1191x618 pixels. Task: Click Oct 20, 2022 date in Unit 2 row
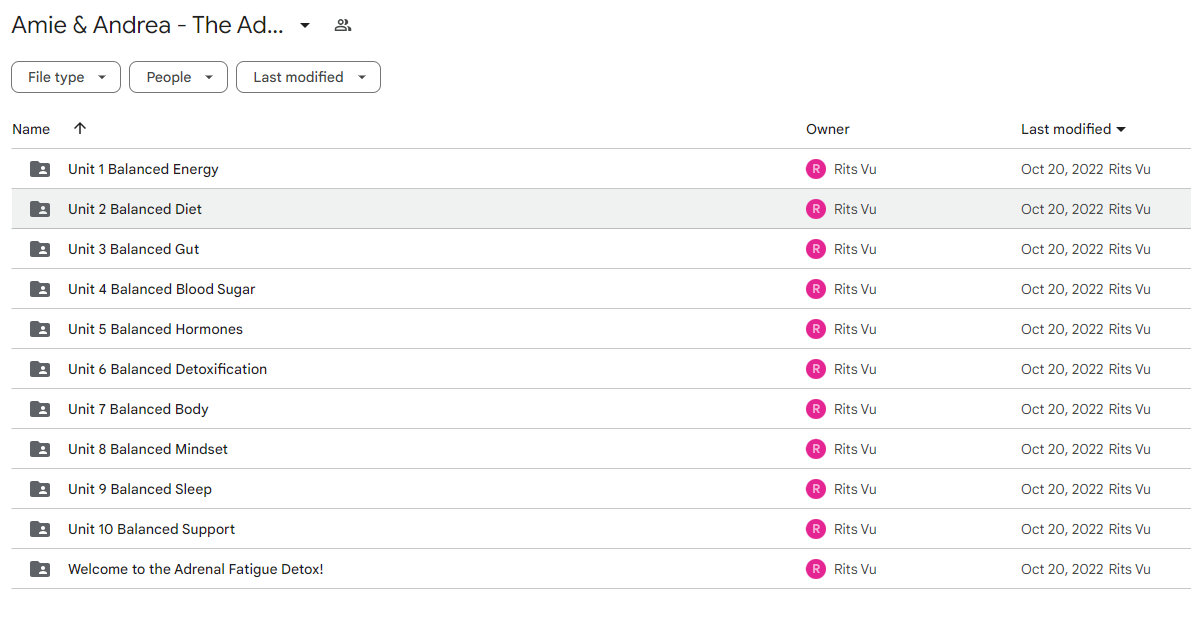coord(1062,209)
